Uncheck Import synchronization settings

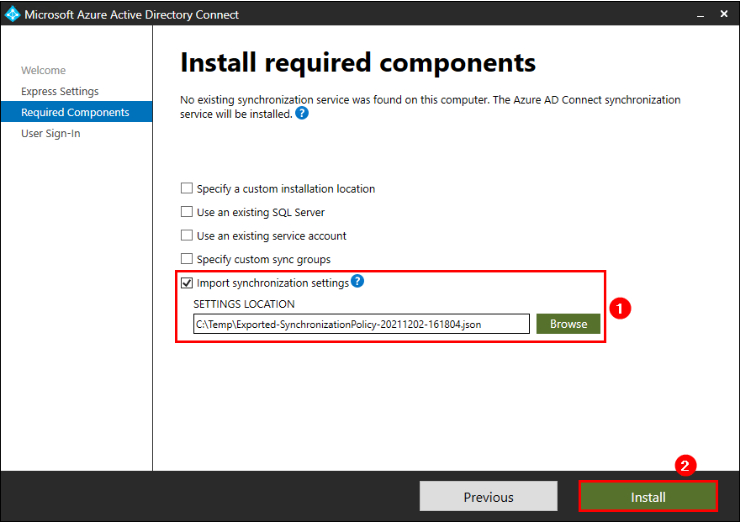pyautogui.click(x=187, y=283)
